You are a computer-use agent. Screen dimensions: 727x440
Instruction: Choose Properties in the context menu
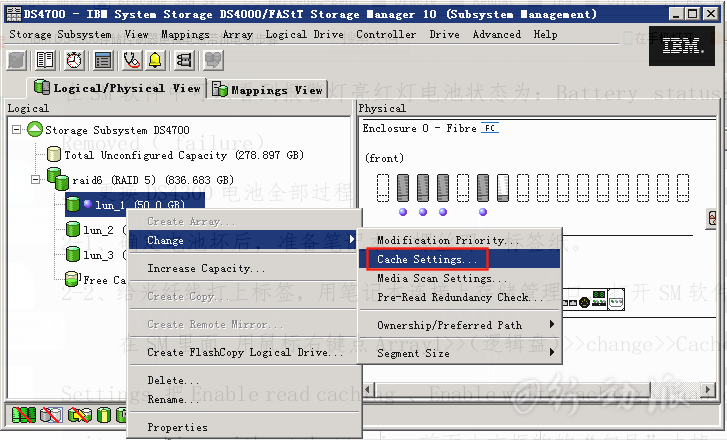[x=242, y=427]
